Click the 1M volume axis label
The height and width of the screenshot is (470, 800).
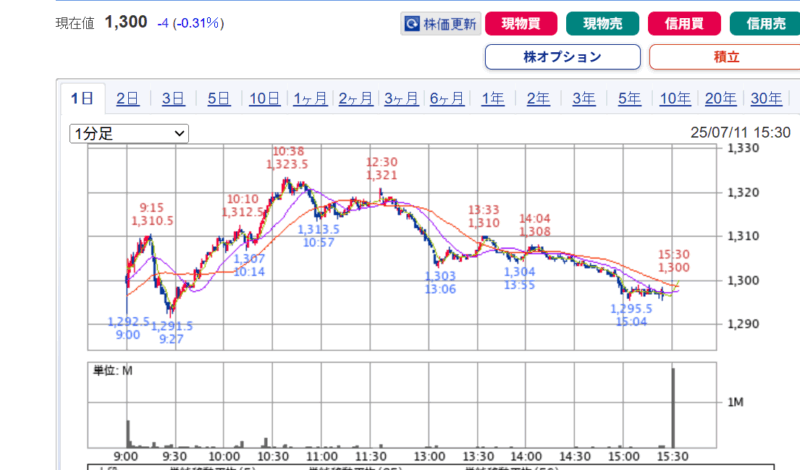[735, 403]
